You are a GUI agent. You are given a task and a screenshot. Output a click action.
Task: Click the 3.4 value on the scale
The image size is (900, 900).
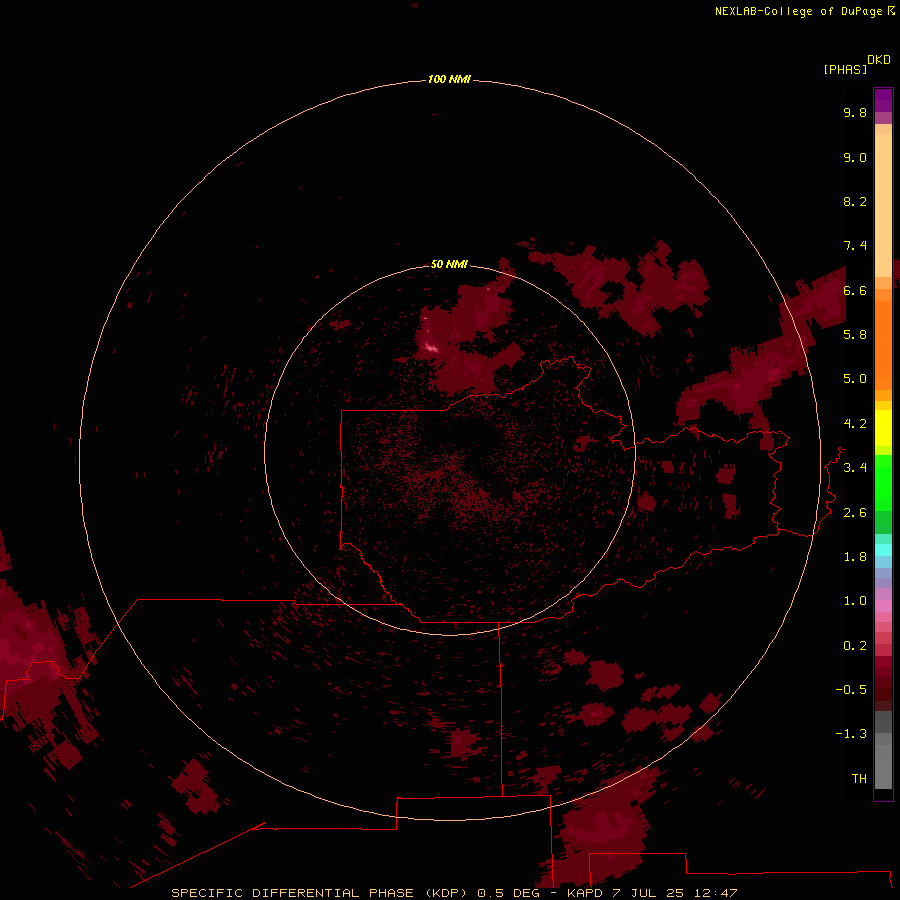pos(855,468)
